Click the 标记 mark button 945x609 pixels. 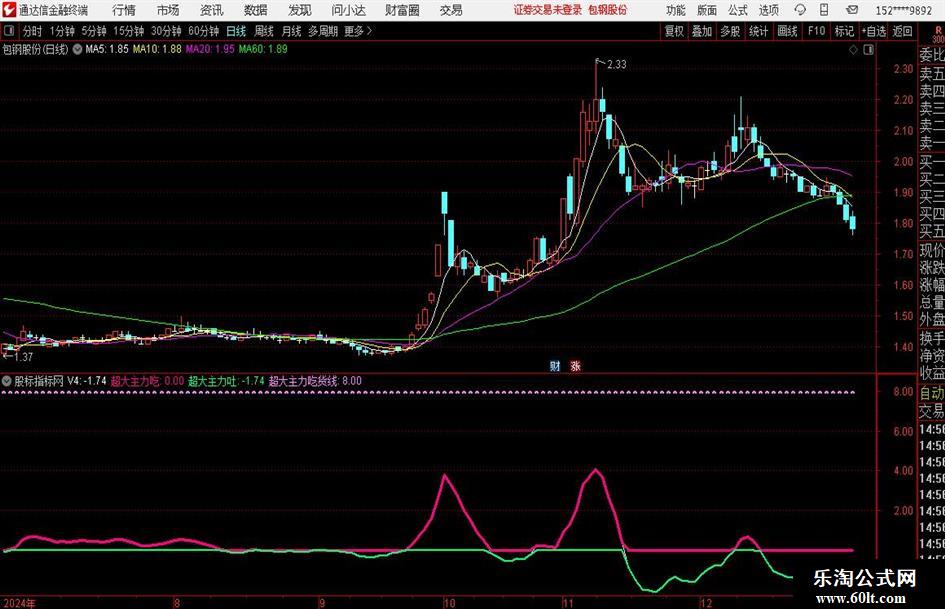[x=844, y=31]
